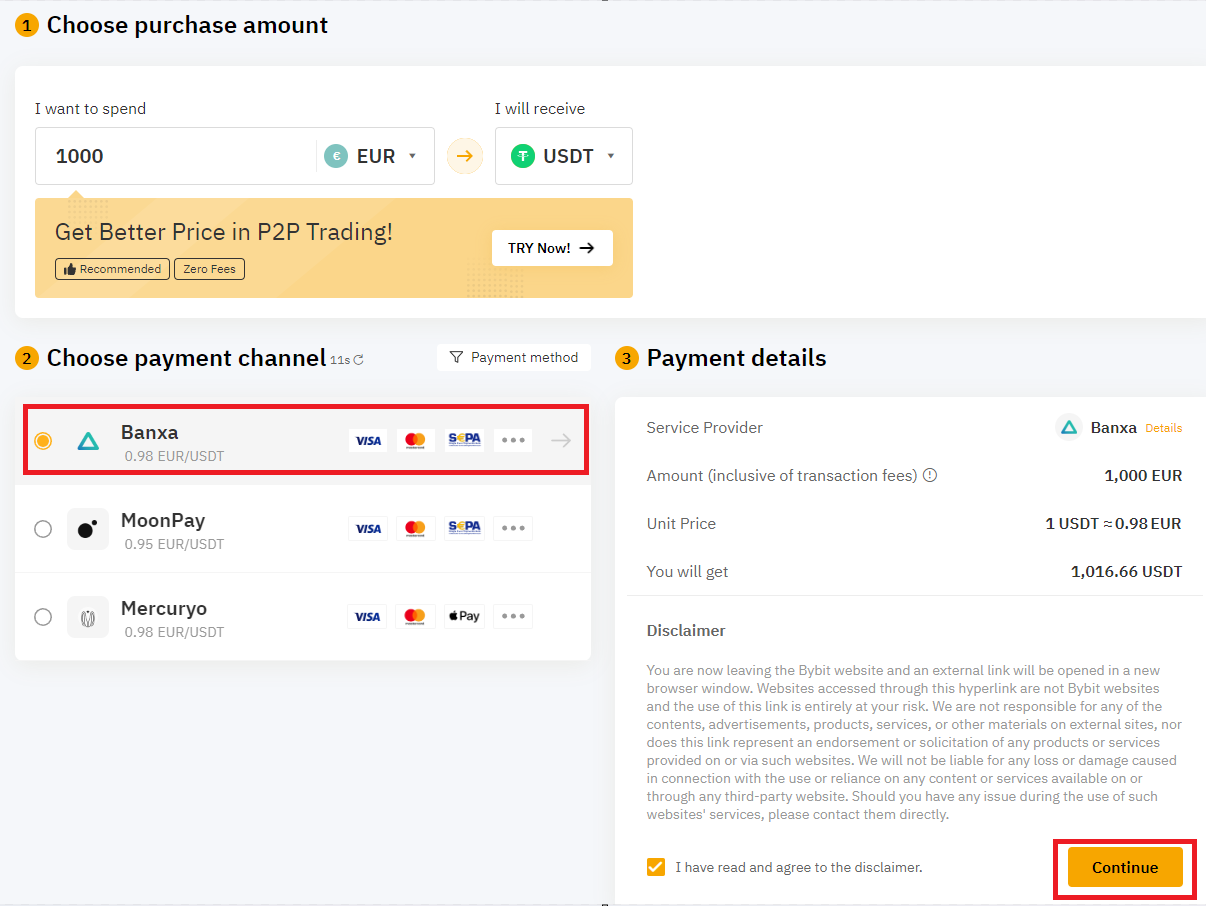Click the SEPA icon in Banxa row
The height and width of the screenshot is (906, 1206).
(x=464, y=440)
